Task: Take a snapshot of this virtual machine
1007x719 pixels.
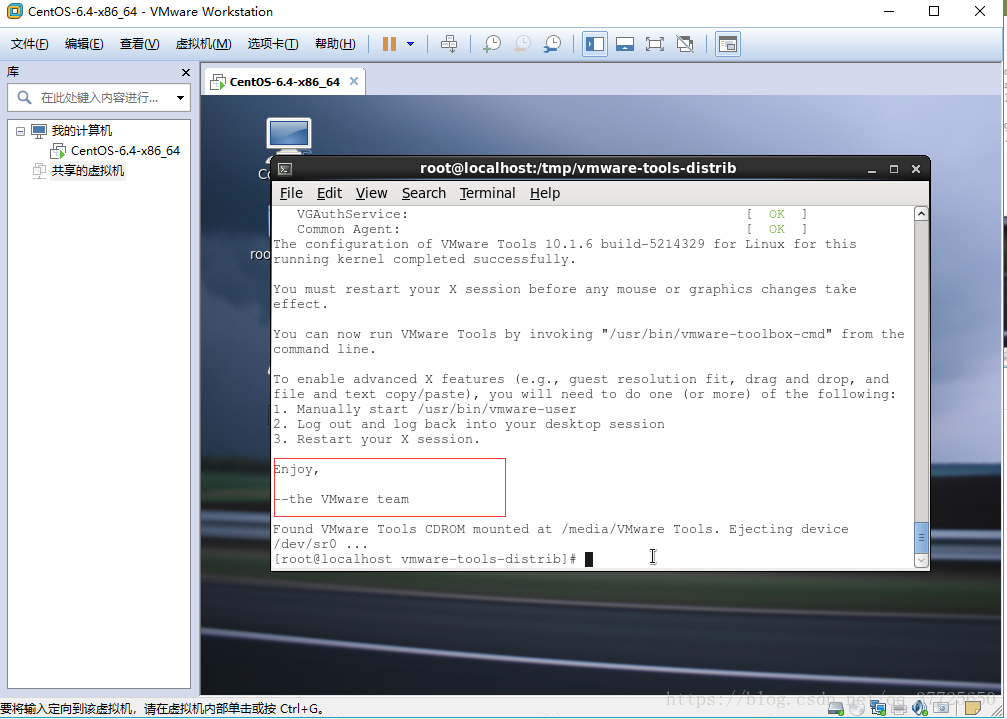Action: pos(492,44)
